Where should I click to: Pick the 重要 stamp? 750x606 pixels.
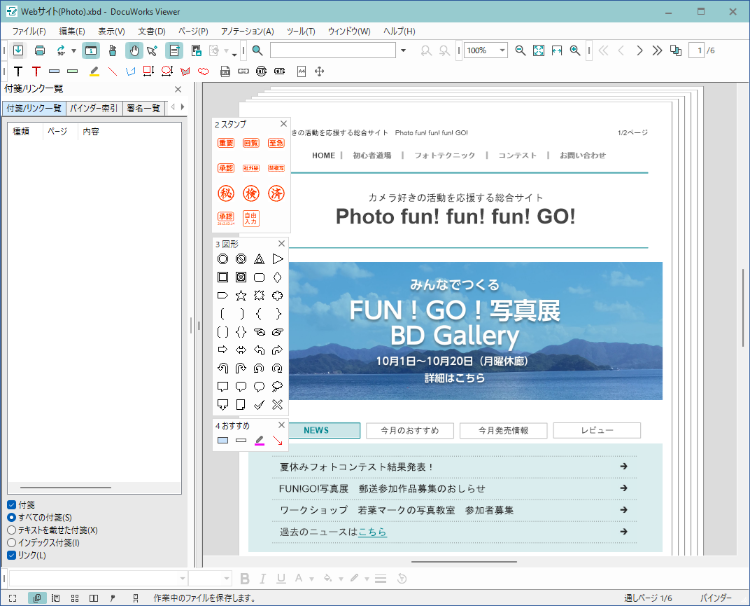coord(226,143)
